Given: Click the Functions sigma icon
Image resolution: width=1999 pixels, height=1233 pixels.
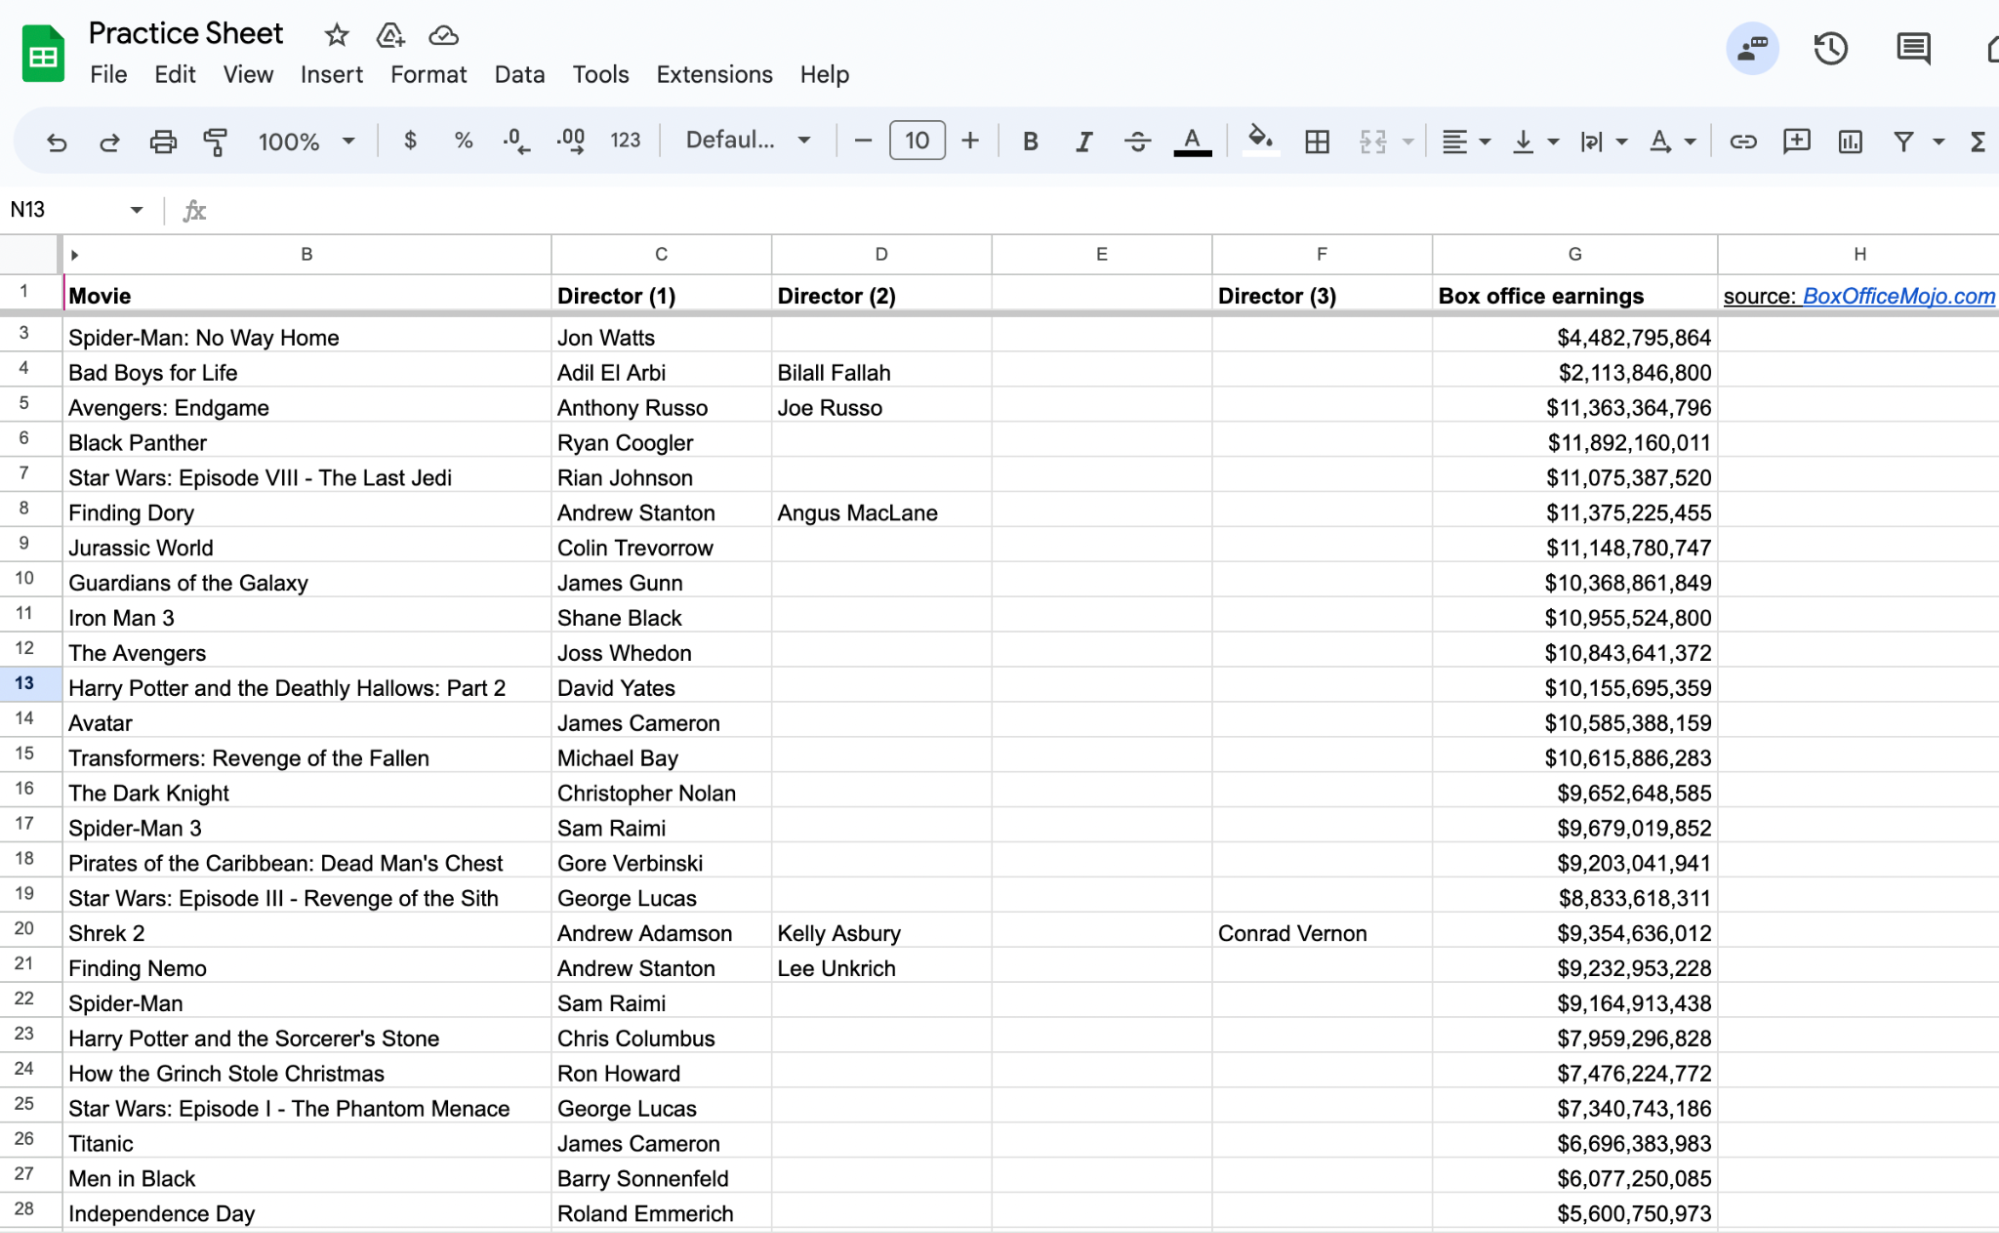Looking at the screenshot, I should (1978, 141).
